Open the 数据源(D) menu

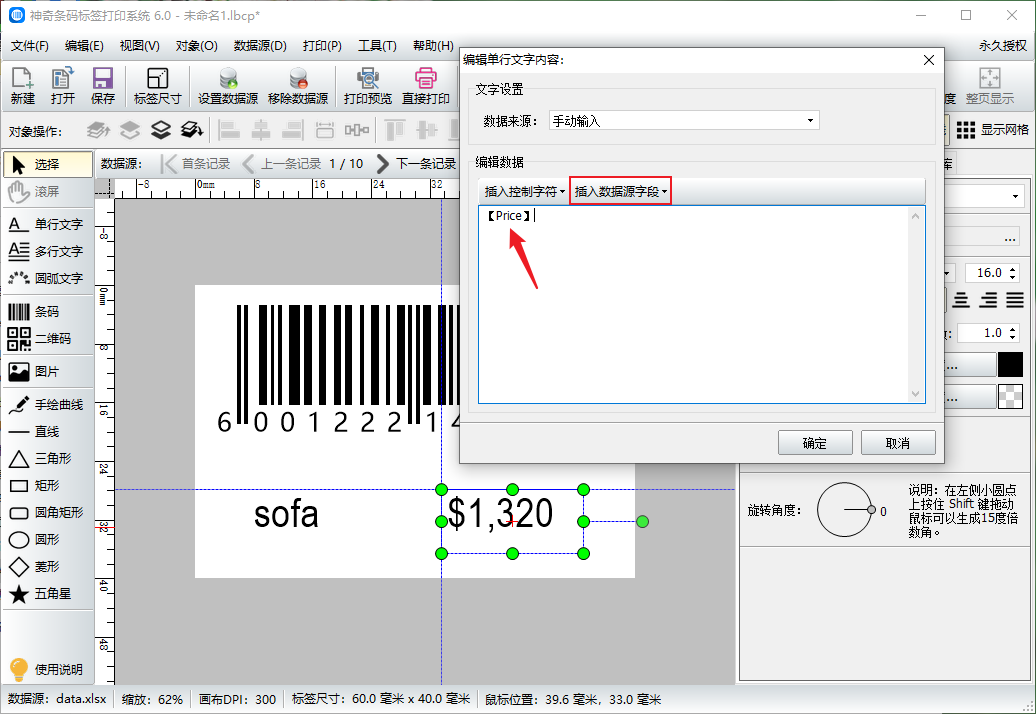(x=260, y=46)
